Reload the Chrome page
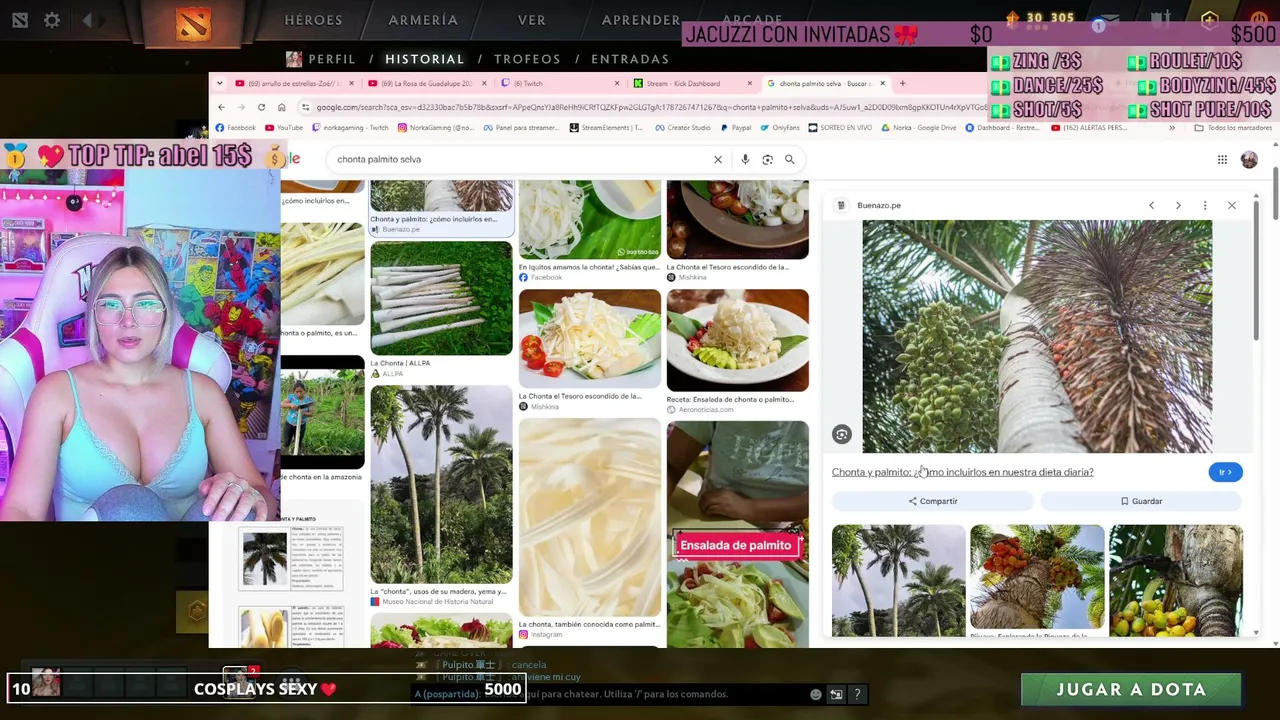Screen dimensions: 1280x720 tap(261, 107)
